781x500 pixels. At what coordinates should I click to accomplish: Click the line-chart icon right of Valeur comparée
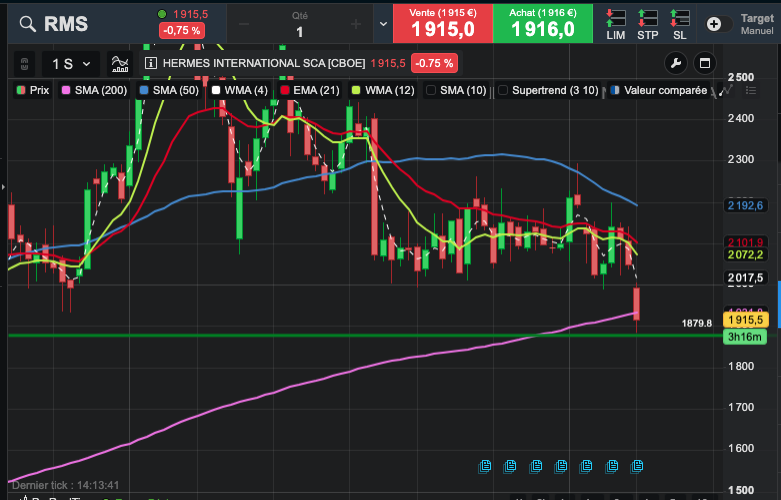725,91
